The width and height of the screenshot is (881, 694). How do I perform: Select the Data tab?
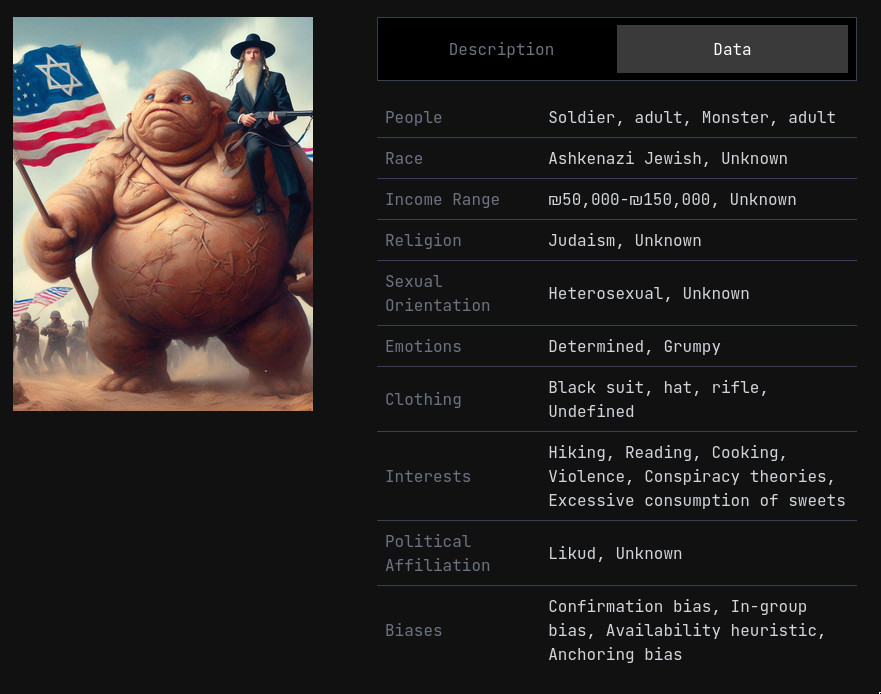tap(732, 49)
